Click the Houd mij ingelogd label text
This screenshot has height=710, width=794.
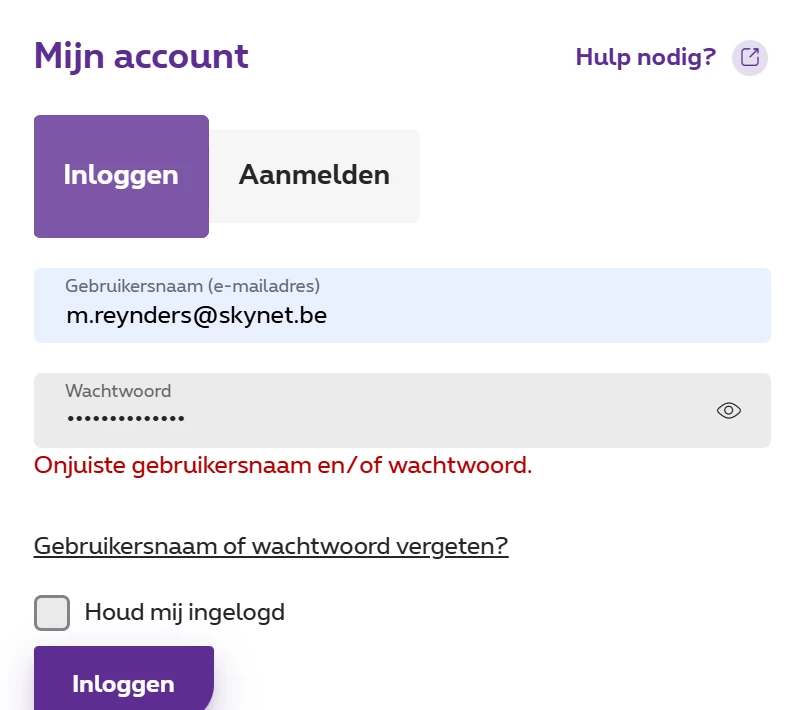click(185, 612)
